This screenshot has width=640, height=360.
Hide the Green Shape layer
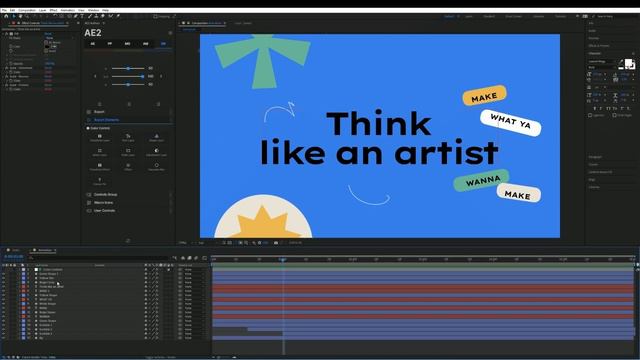4,321
